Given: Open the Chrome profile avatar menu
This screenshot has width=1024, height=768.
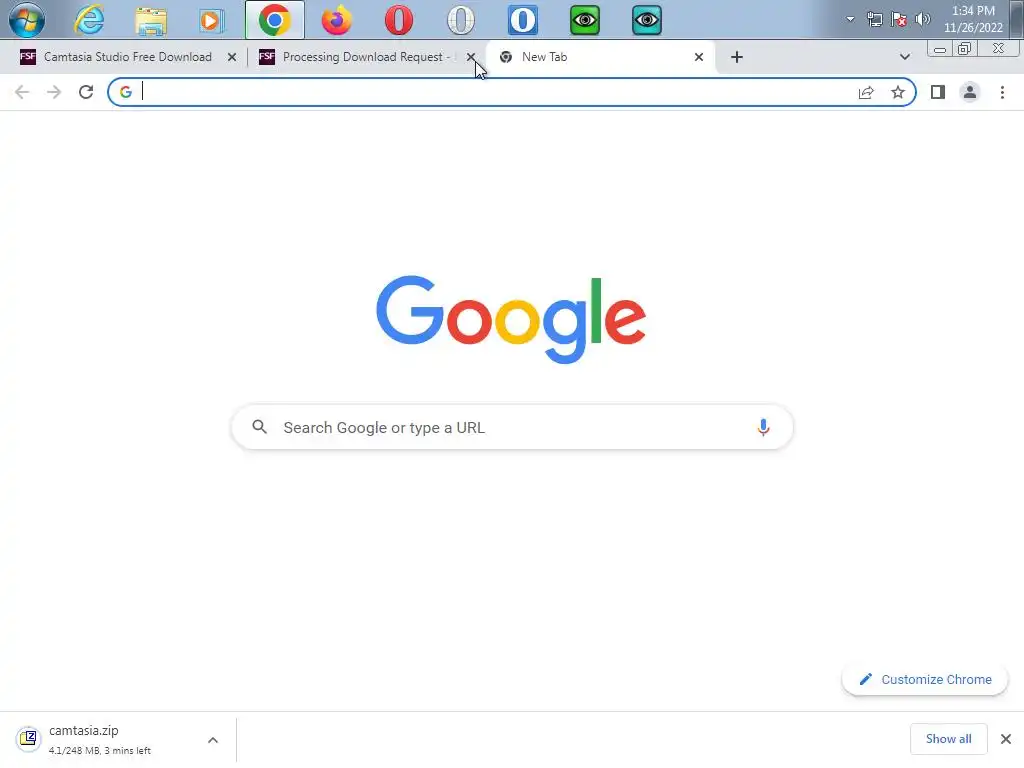Looking at the screenshot, I should tap(970, 92).
